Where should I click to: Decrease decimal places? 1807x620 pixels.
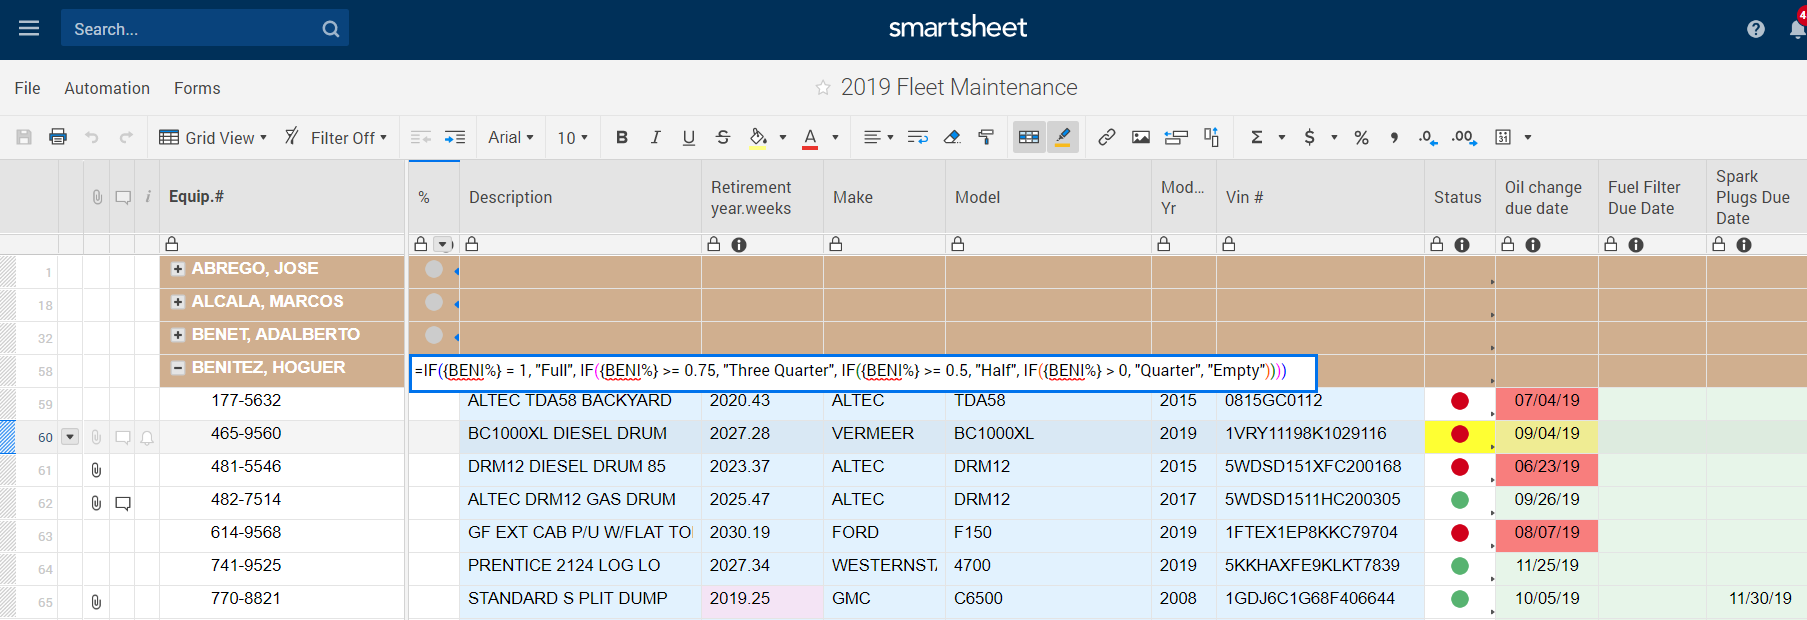[x=1428, y=137]
